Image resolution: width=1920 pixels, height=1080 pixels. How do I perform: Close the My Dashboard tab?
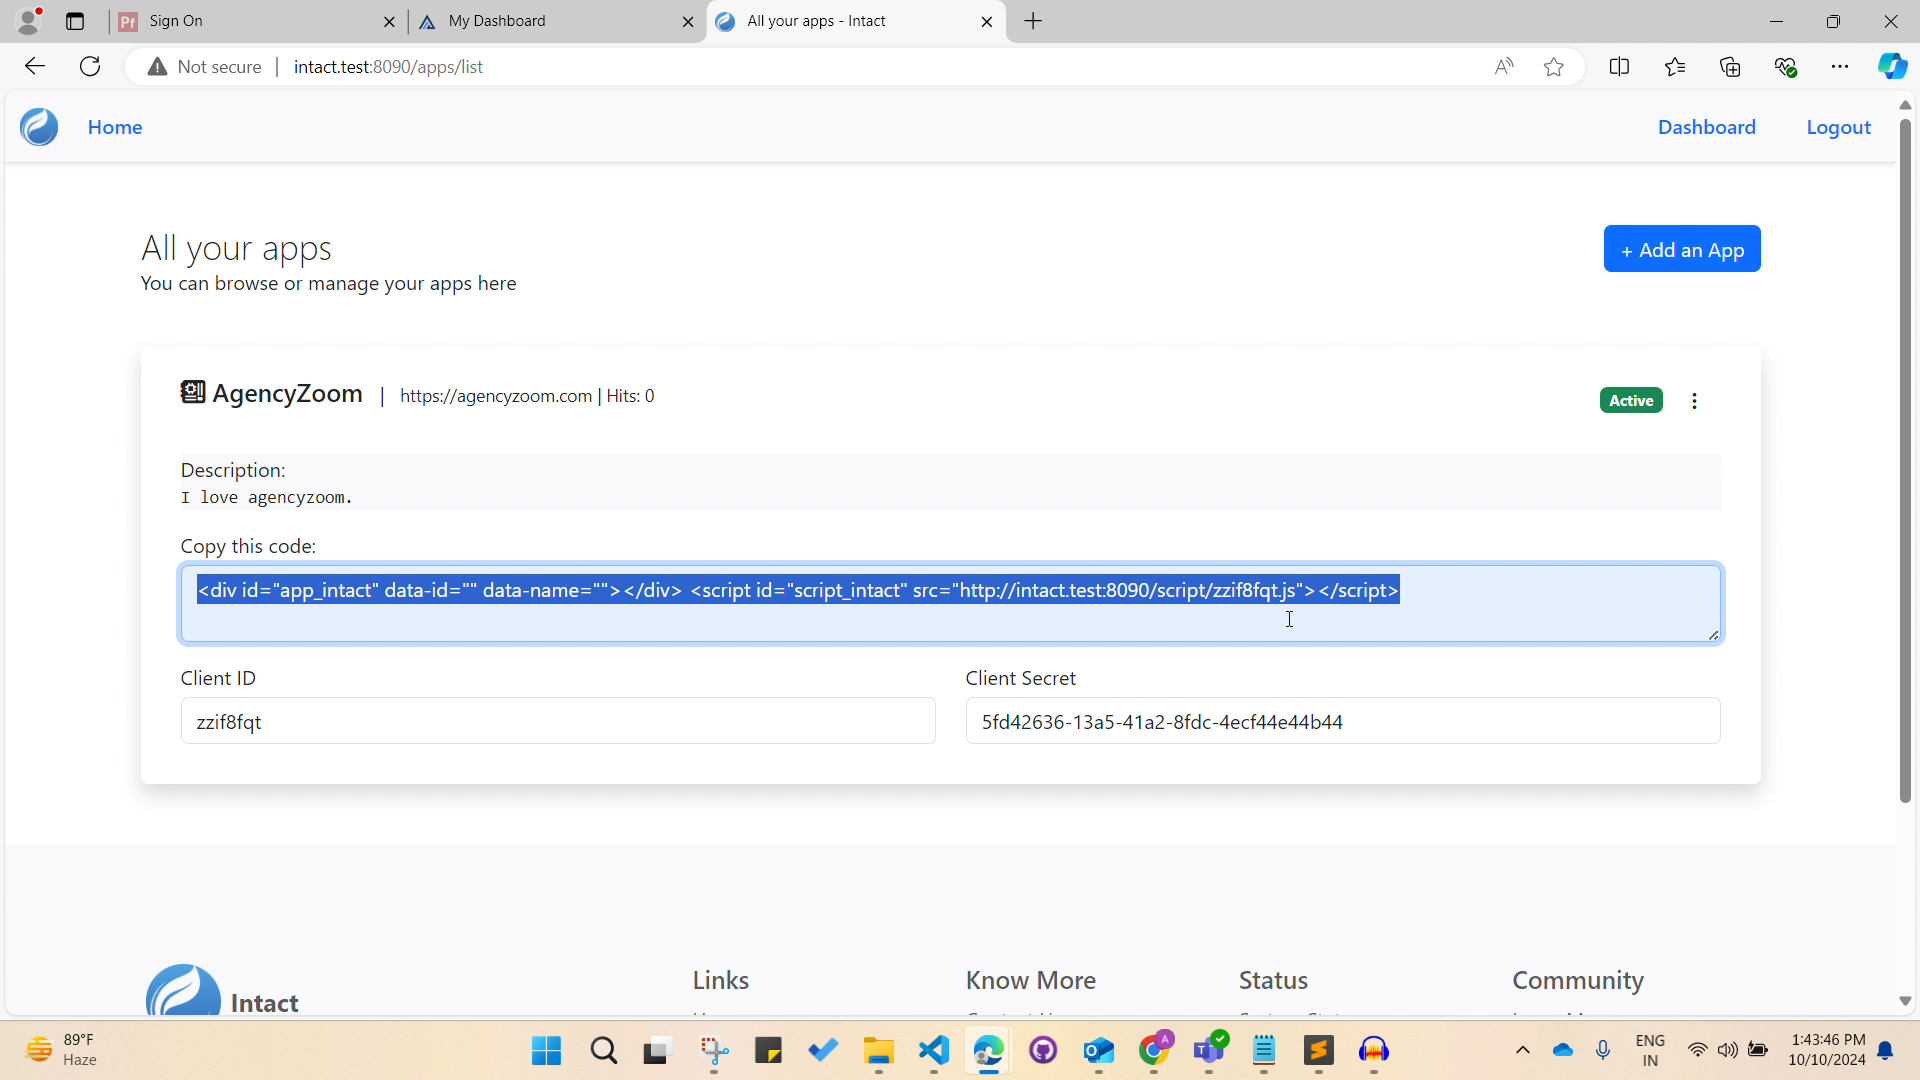pos(688,21)
